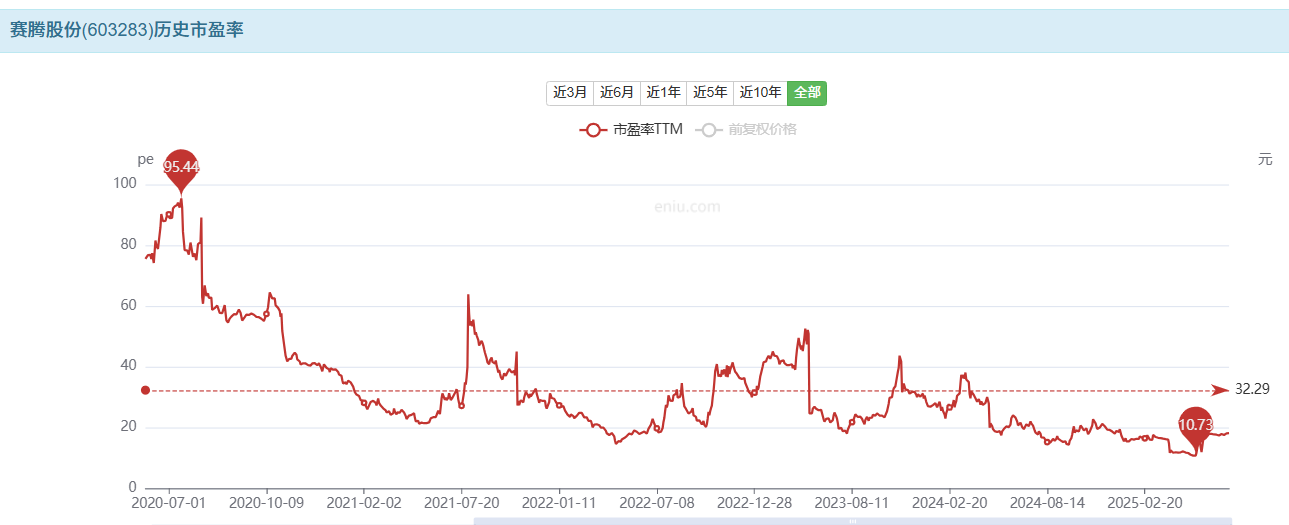The image size is (1289, 525).
Task: Click the 2022-01-11 x-axis date label
Action: [559, 502]
